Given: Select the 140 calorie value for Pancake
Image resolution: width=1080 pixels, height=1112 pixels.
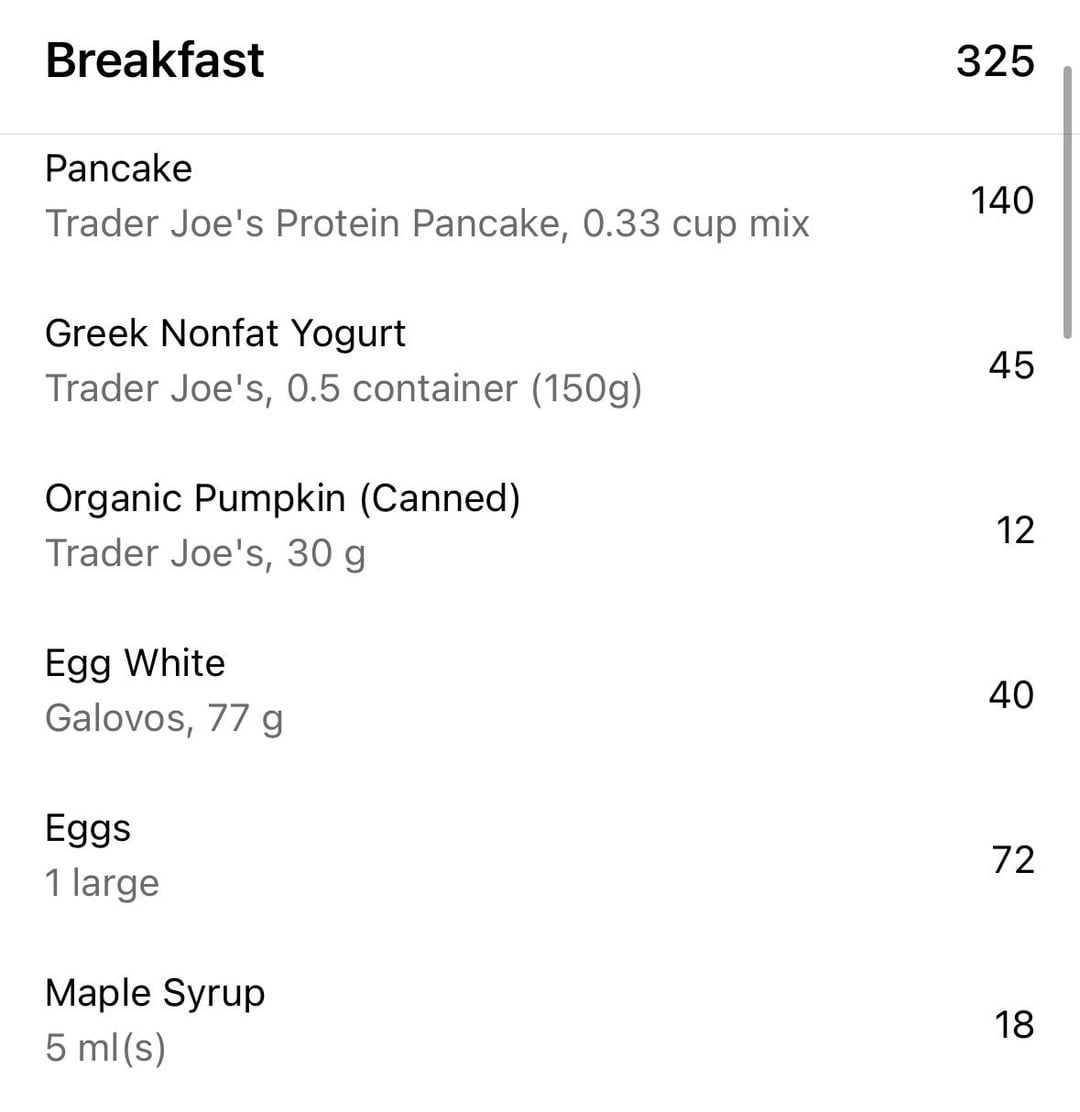Looking at the screenshot, I should pyautogui.click(x=1002, y=201).
